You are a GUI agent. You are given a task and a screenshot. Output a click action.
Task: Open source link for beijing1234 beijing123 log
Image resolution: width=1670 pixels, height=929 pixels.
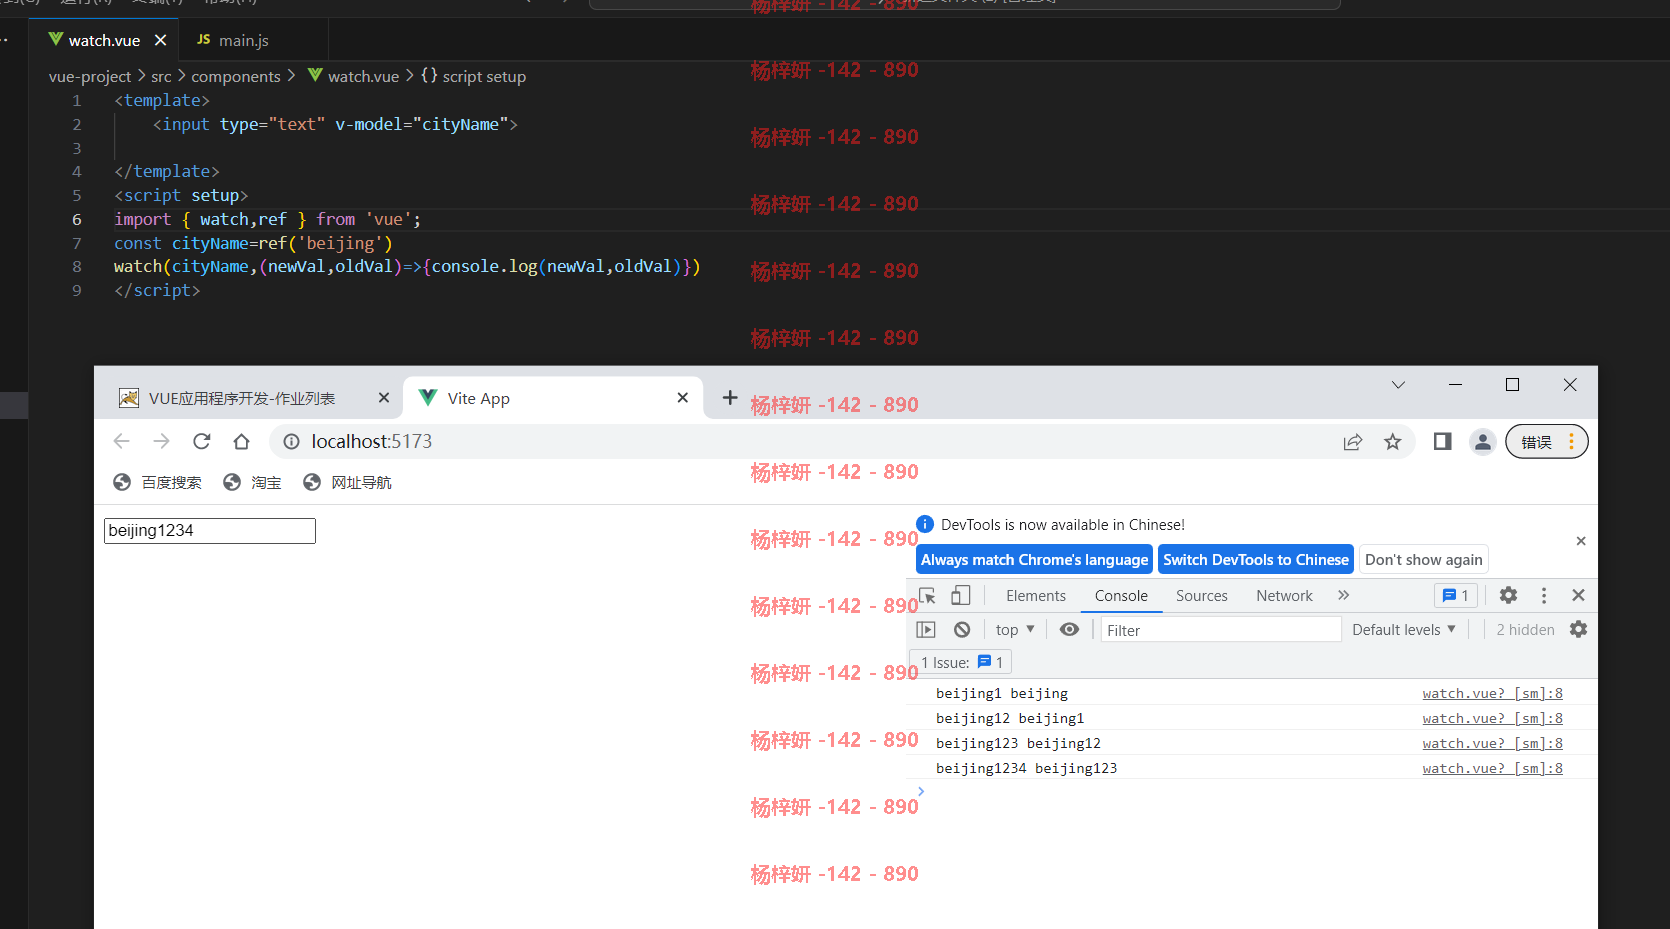click(1492, 768)
